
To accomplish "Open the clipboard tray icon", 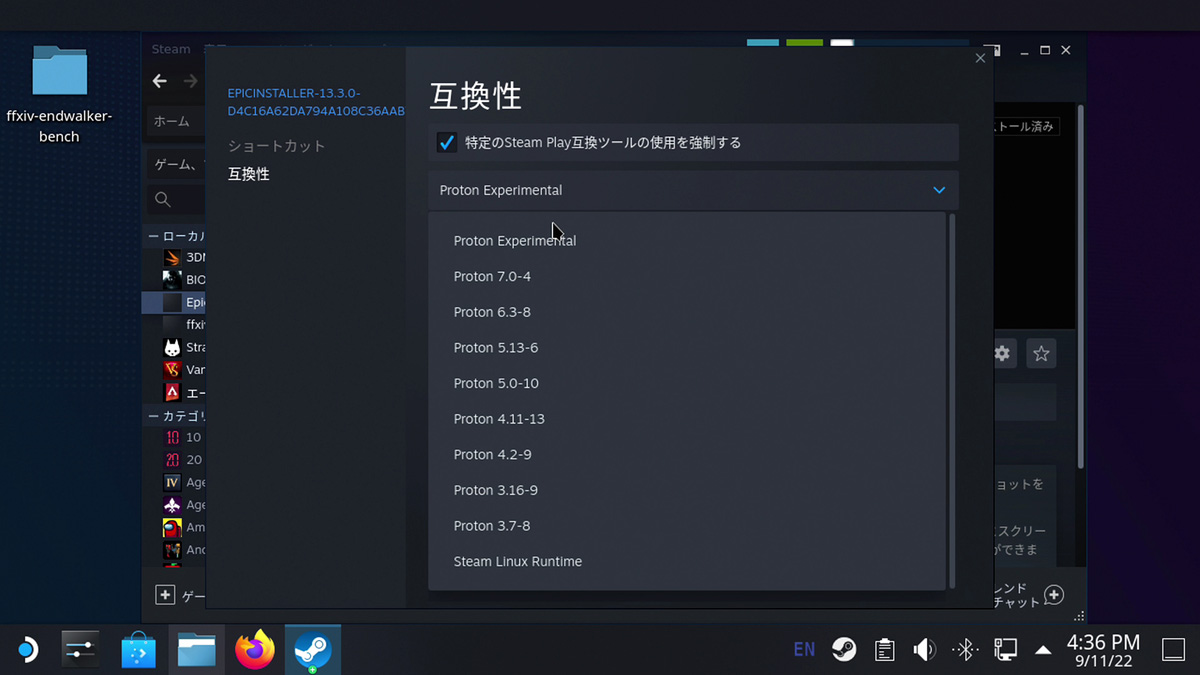I will 884,650.
